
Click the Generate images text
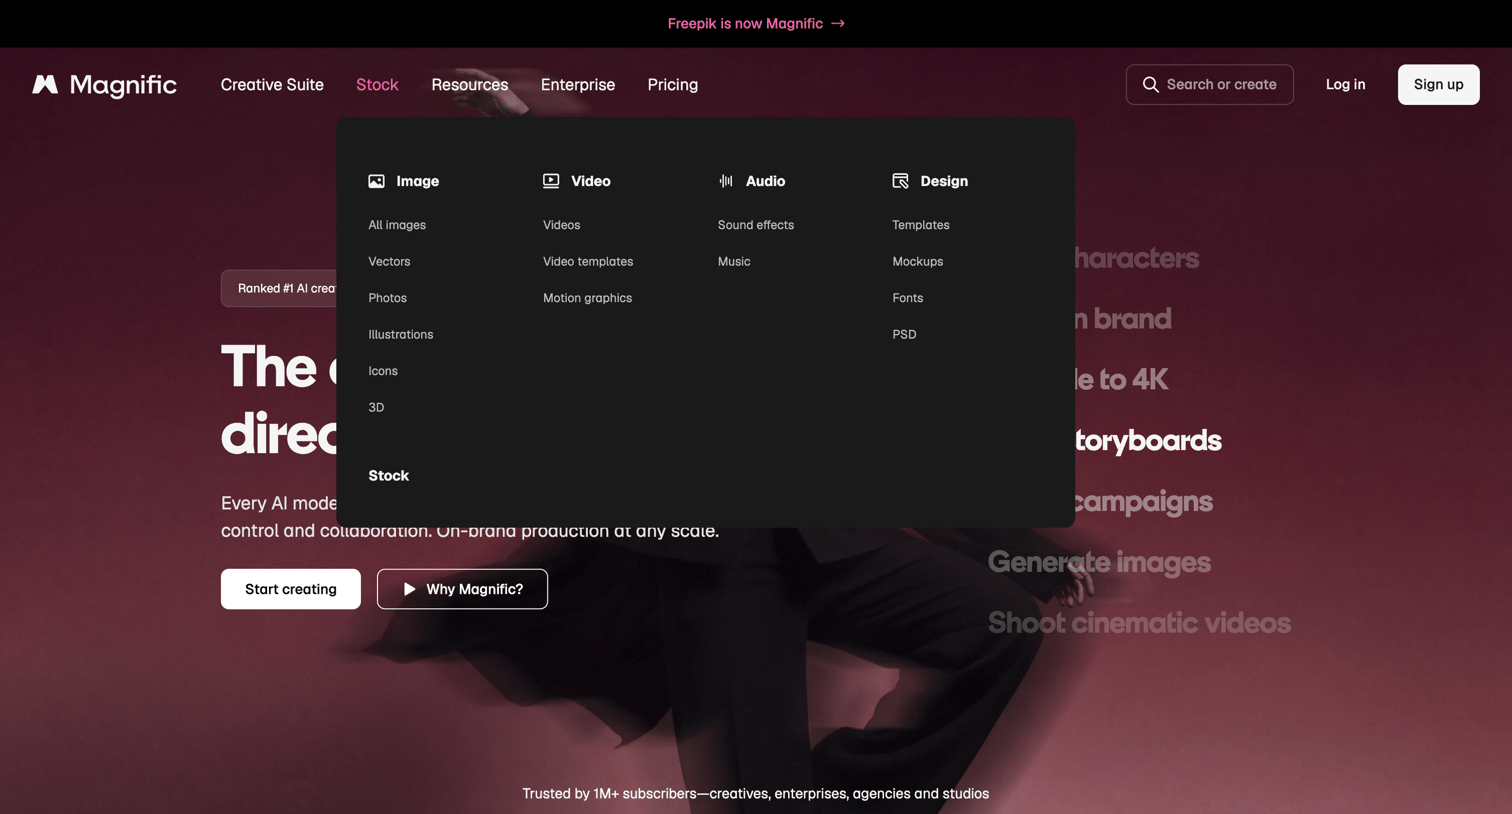[1099, 562]
